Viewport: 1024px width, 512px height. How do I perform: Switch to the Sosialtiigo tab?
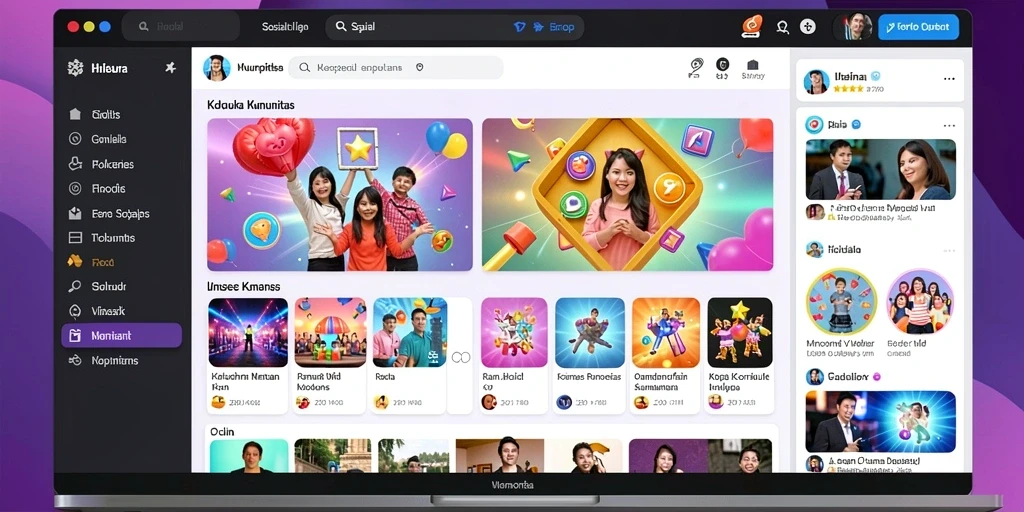point(285,27)
